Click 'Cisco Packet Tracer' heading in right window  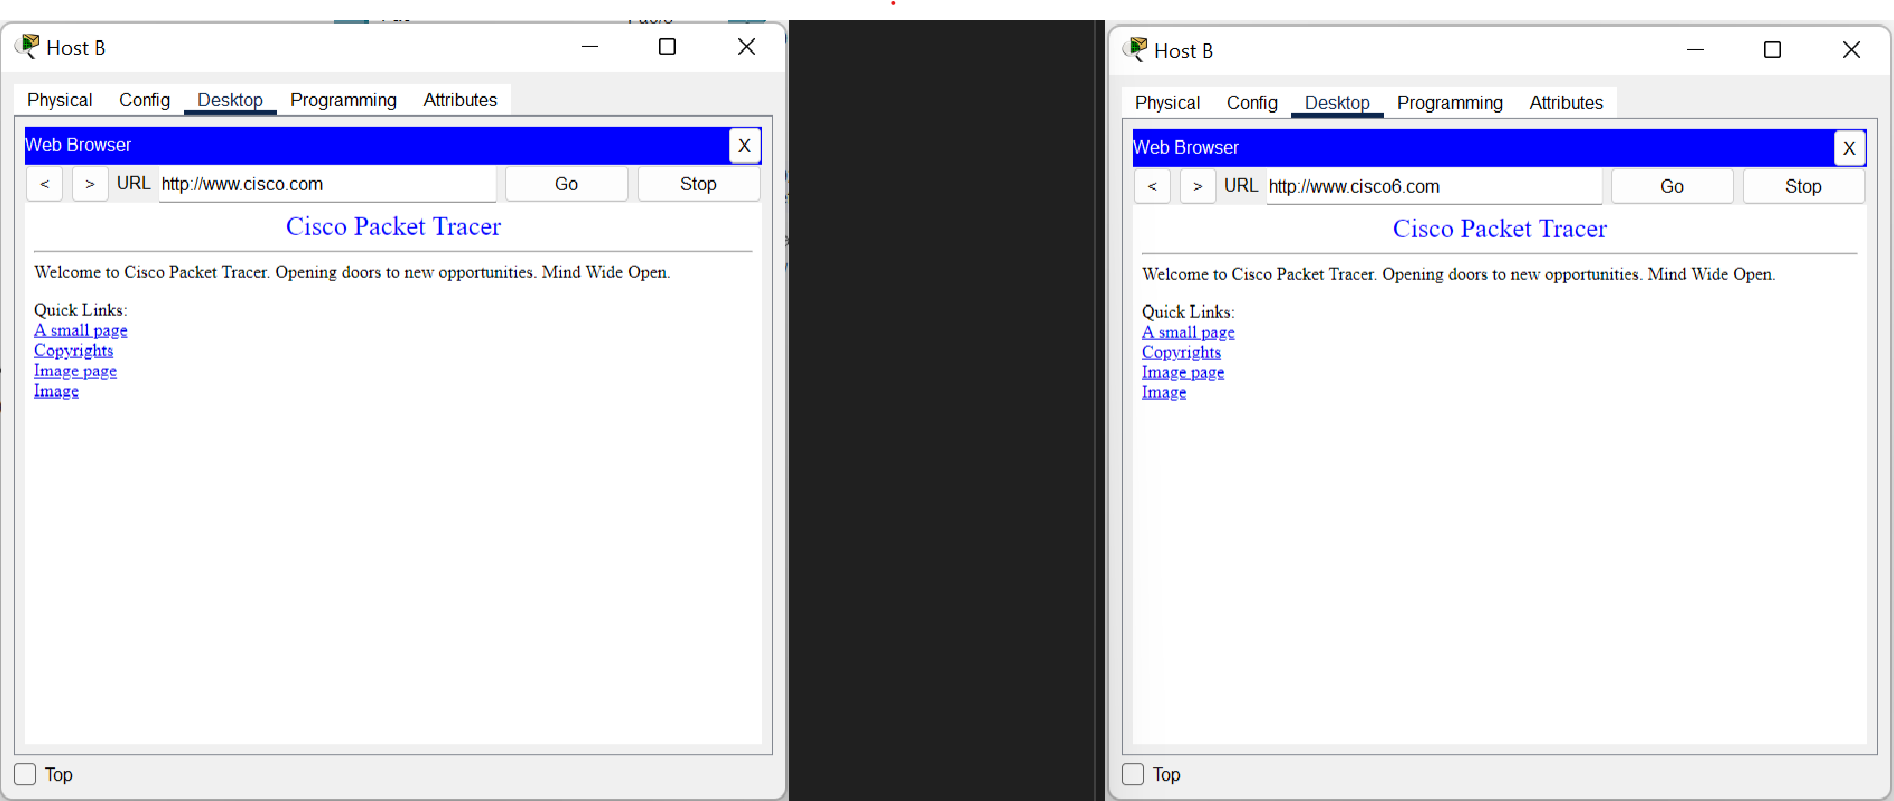[1500, 229]
